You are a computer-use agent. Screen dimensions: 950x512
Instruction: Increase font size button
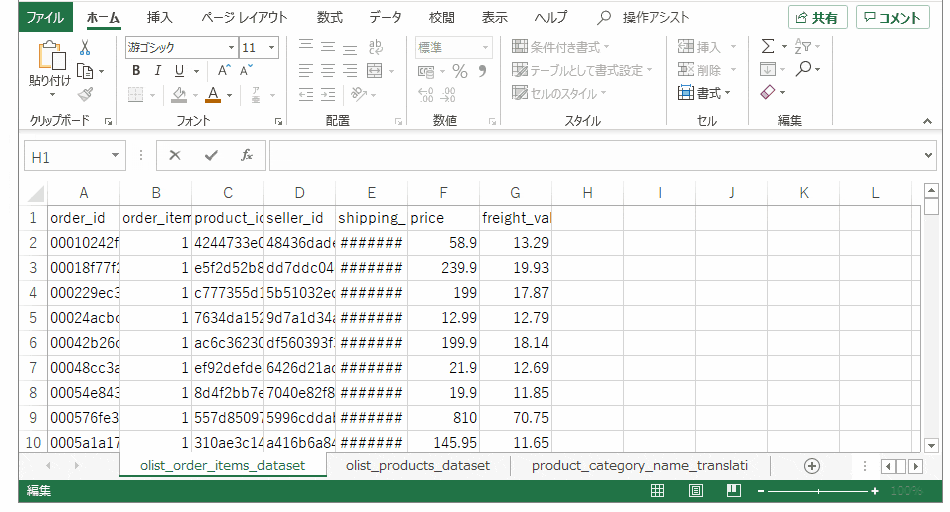tap(224, 71)
